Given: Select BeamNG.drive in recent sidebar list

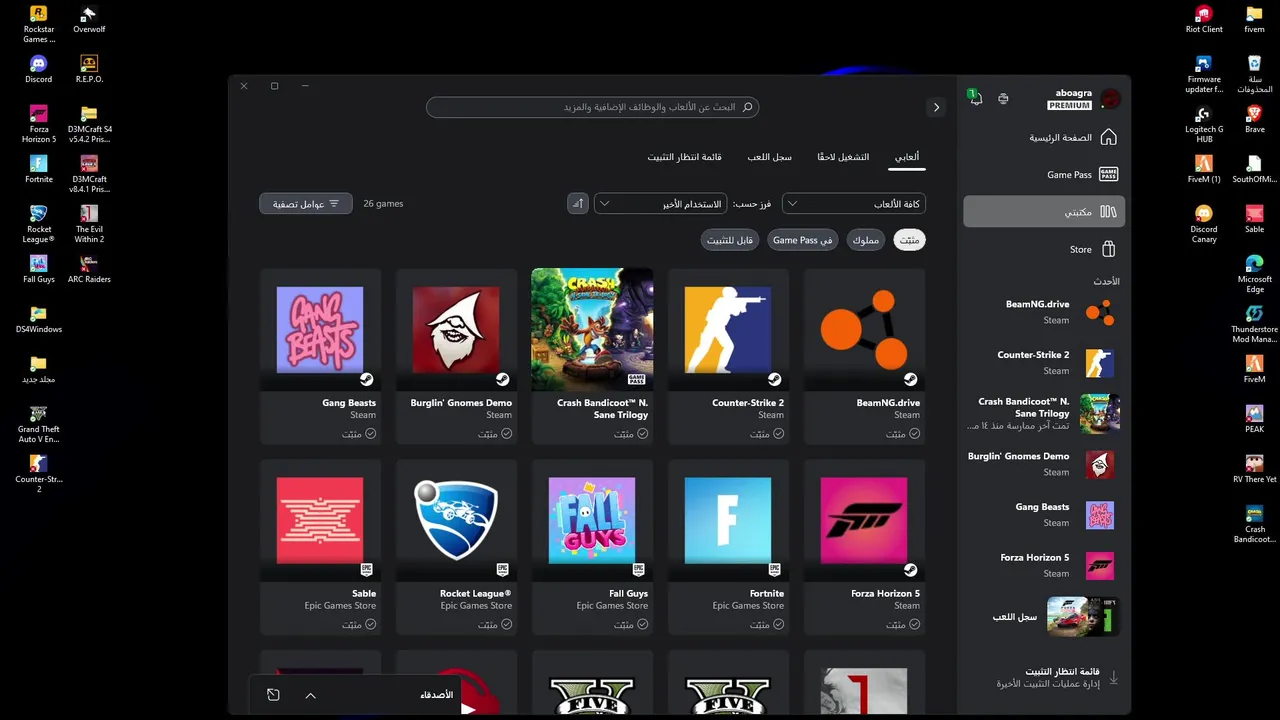Looking at the screenshot, I should point(1043,312).
